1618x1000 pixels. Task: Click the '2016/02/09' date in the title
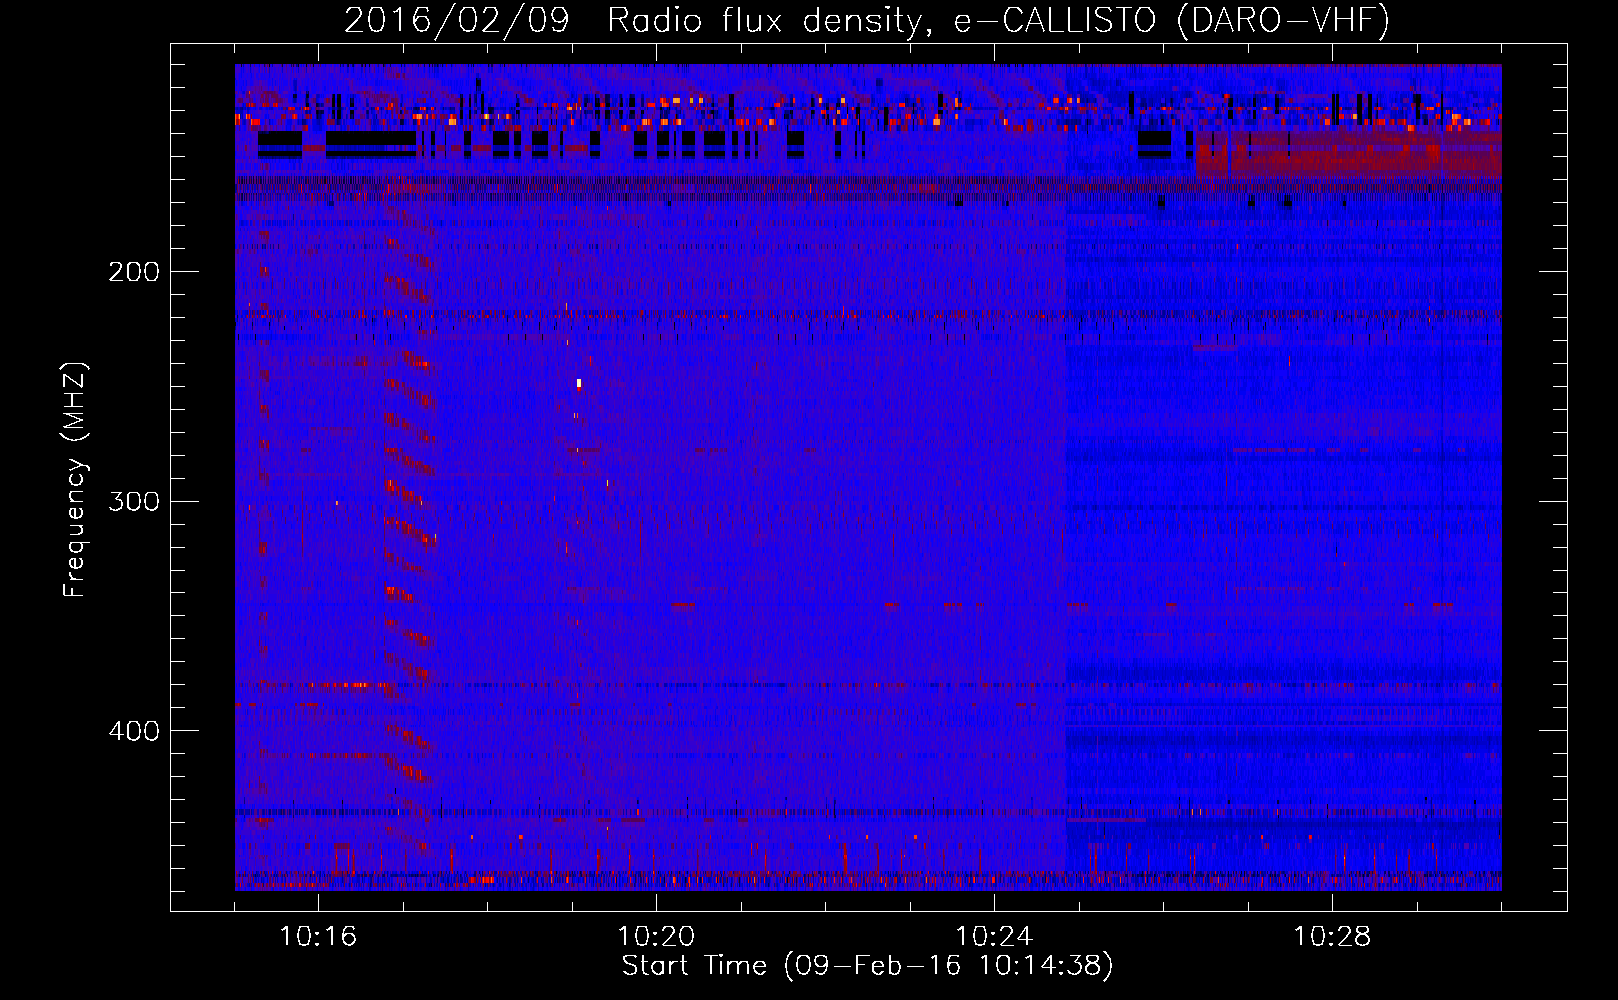(457, 21)
